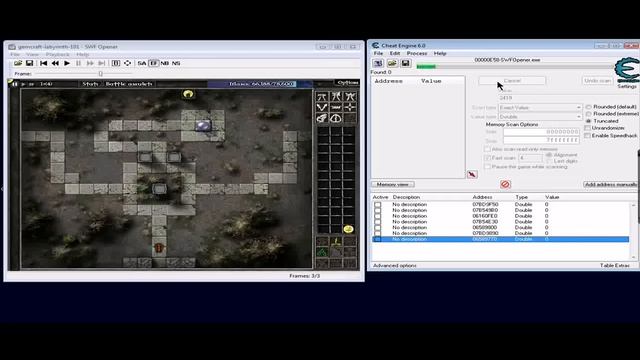Click the yellow gem type creation icon

[336, 242]
